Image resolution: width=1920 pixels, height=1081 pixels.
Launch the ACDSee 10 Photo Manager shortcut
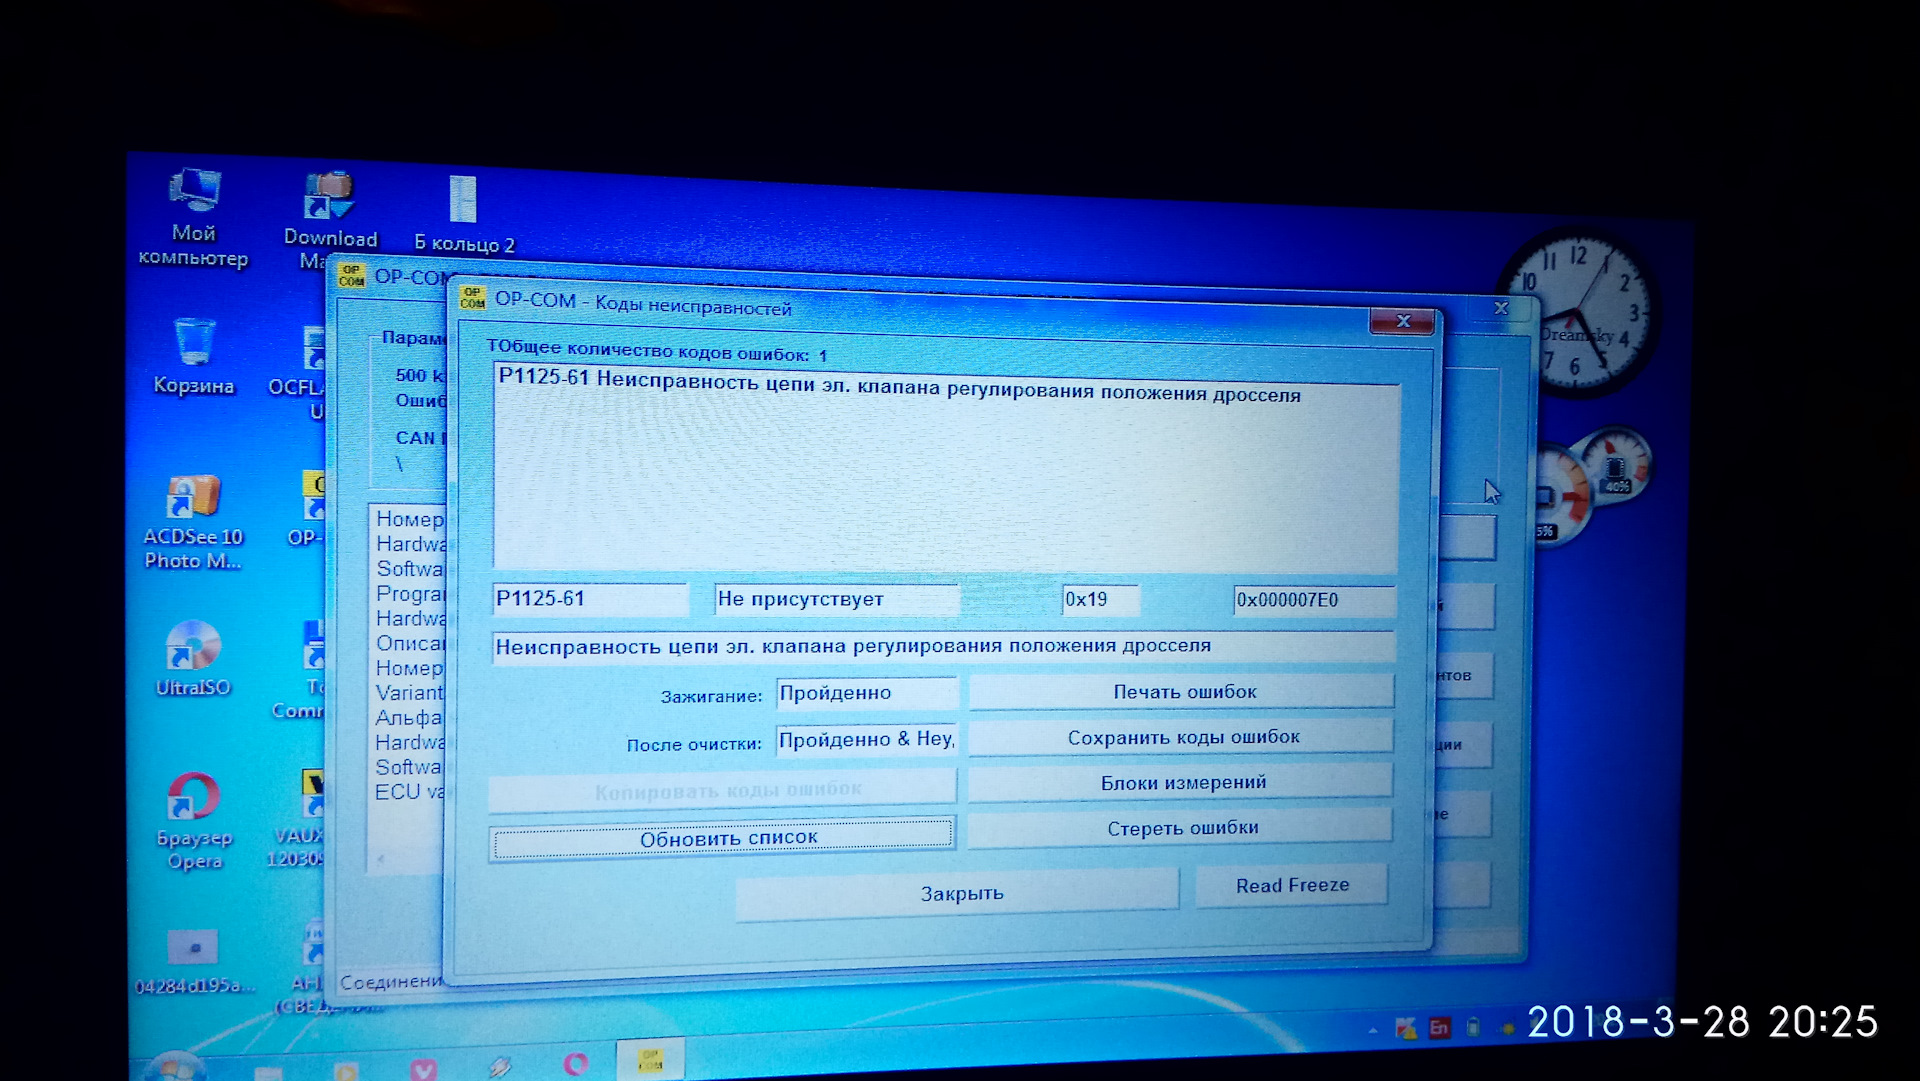tap(193, 522)
